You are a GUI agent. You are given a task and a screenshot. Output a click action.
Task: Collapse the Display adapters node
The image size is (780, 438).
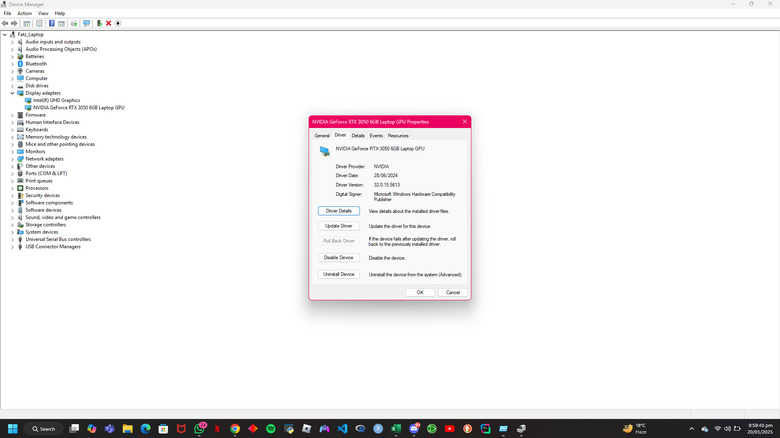(12, 93)
